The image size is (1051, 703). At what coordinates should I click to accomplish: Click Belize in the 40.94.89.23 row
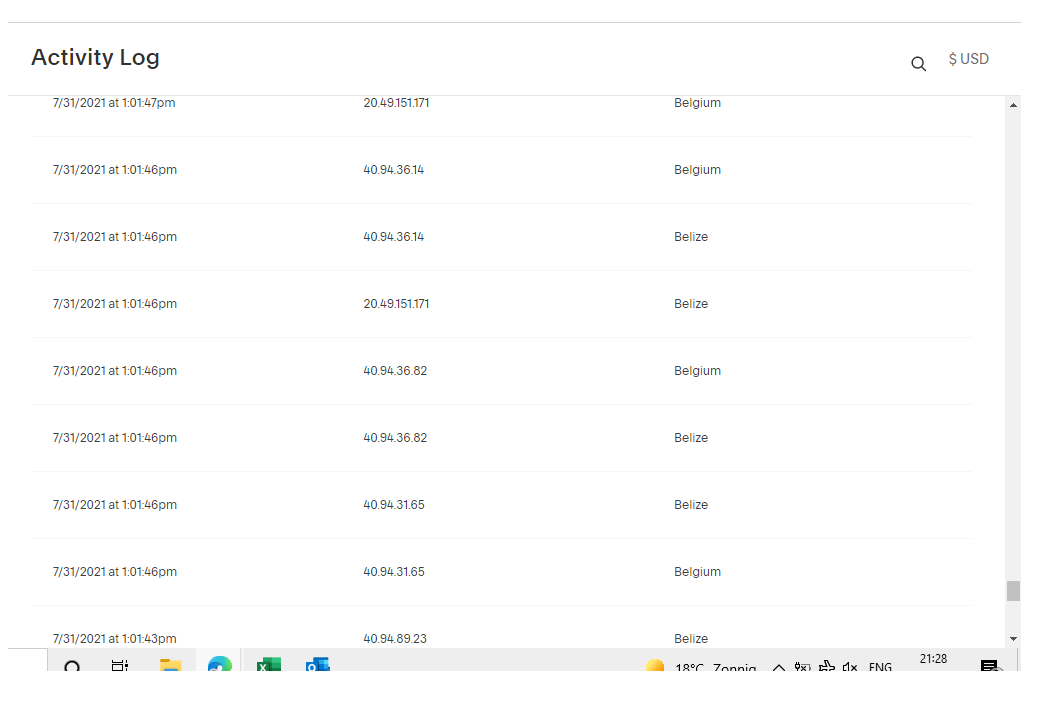click(690, 639)
